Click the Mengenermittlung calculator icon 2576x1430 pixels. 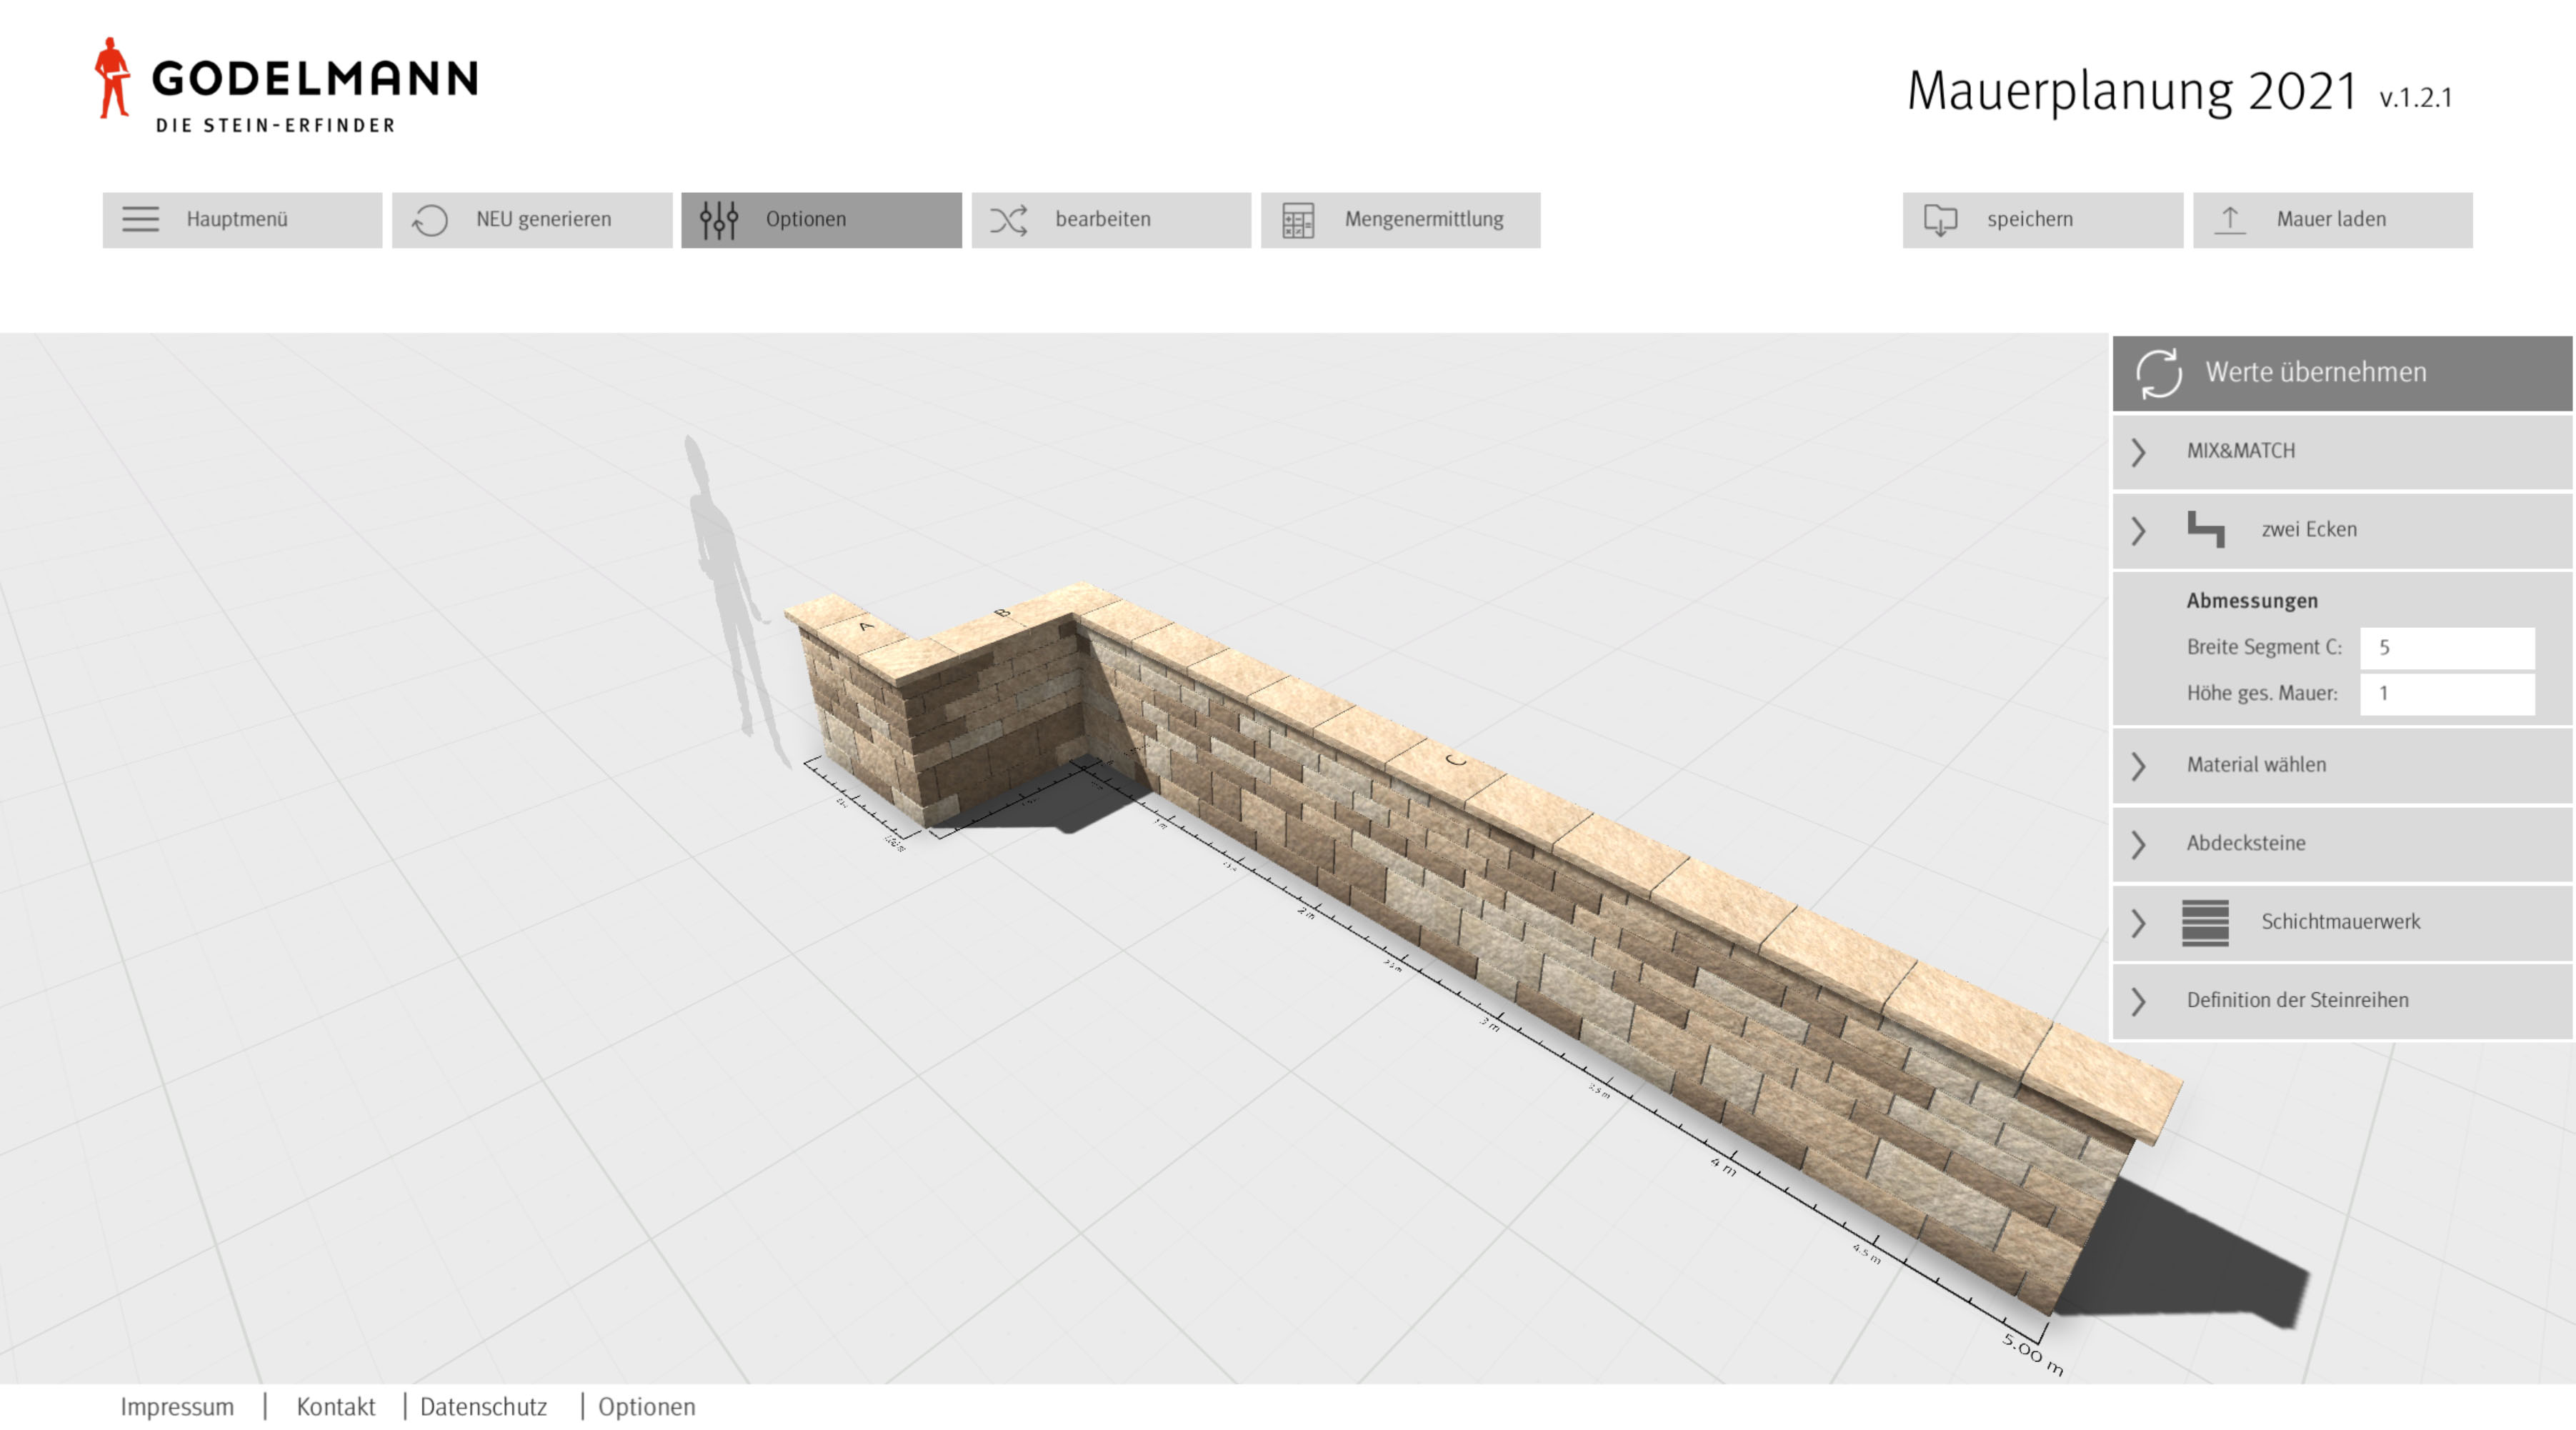tap(1298, 220)
